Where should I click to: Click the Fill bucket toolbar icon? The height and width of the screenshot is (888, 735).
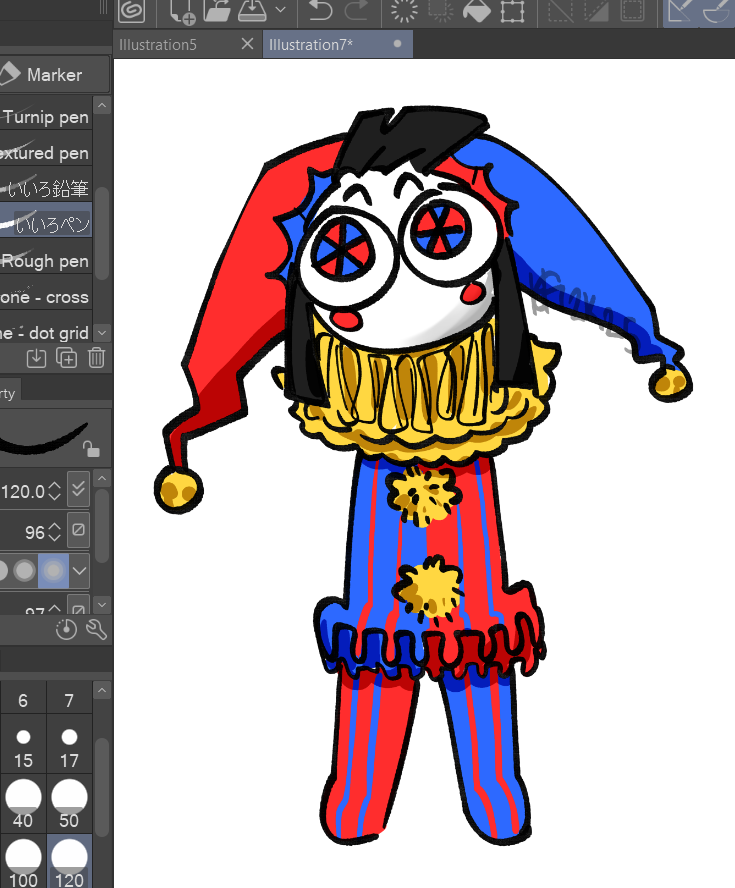click(x=477, y=10)
